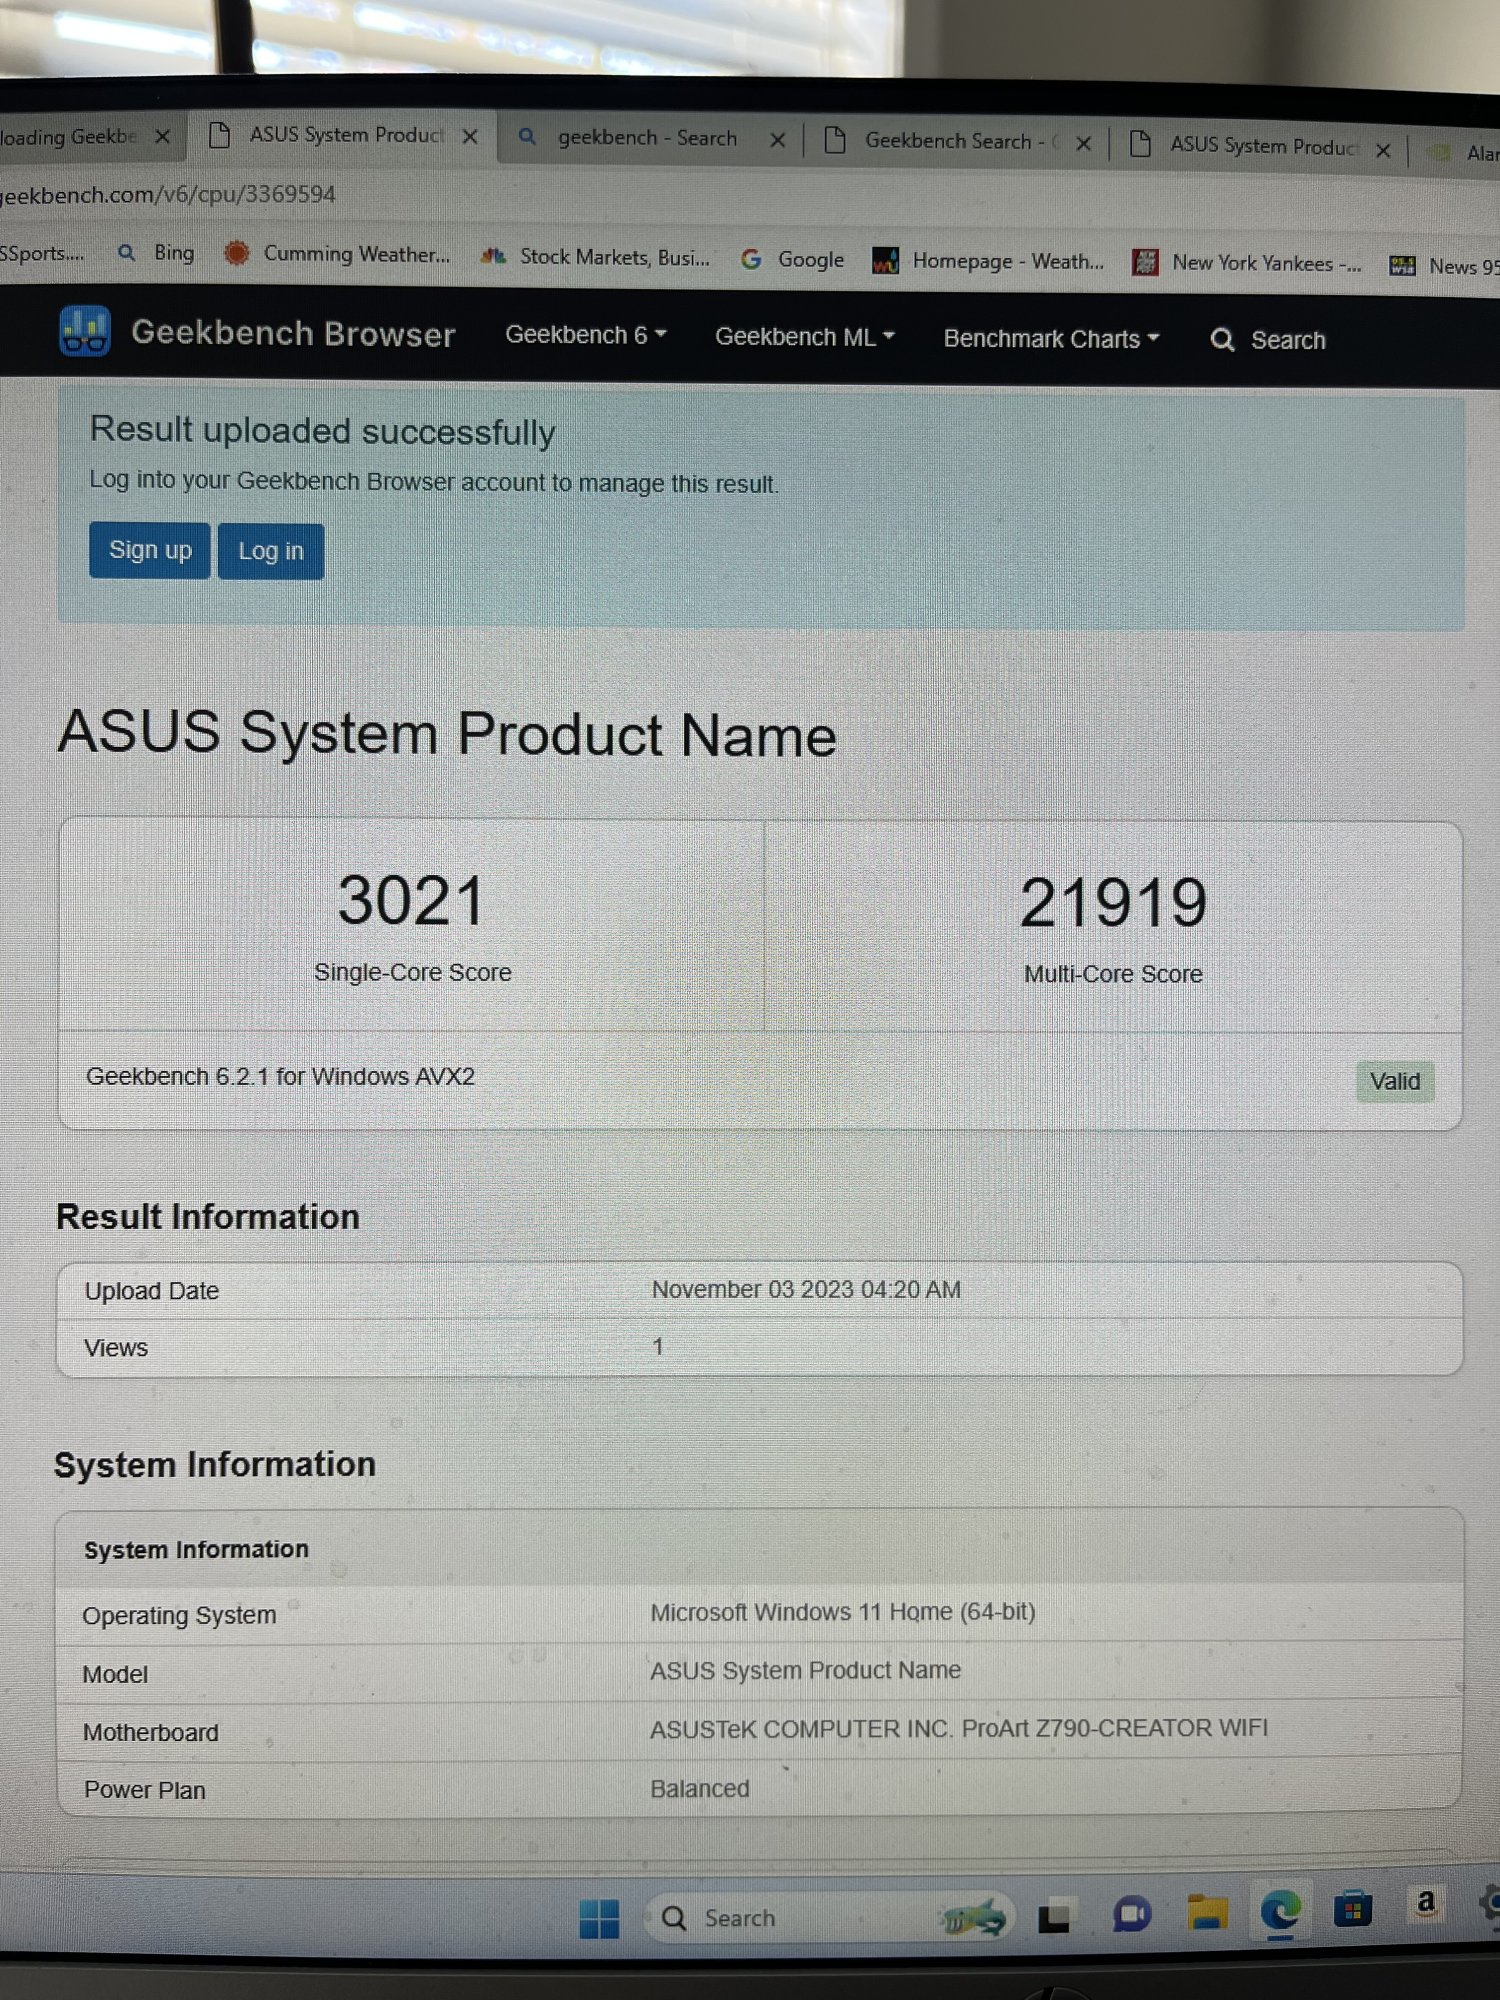Image resolution: width=1500 pixels, height=2000 pixels.
Task: Click the Valid badge
Action: [x=1395, y=1081]
